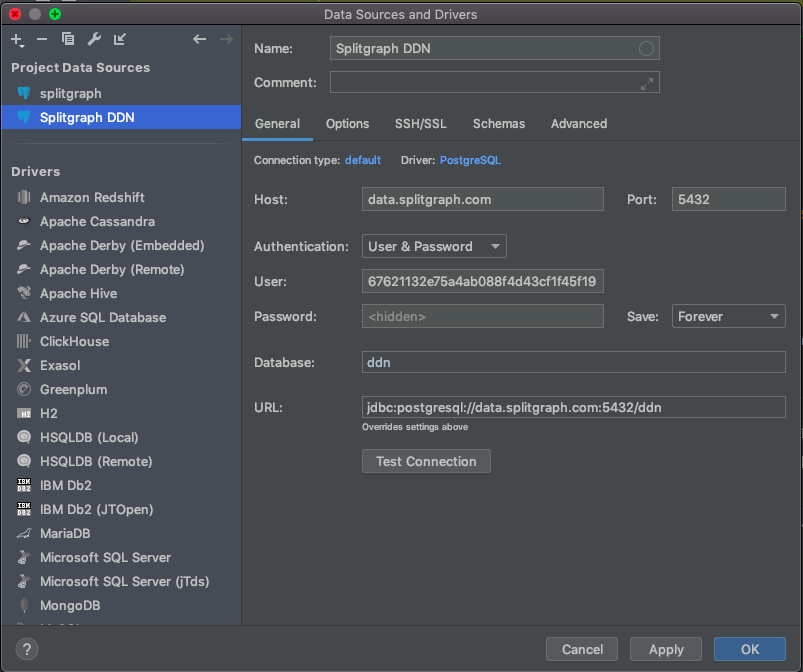The image size is (803, 672).
Task: Choose MariaDB driver
Action: tap(121, 533)
